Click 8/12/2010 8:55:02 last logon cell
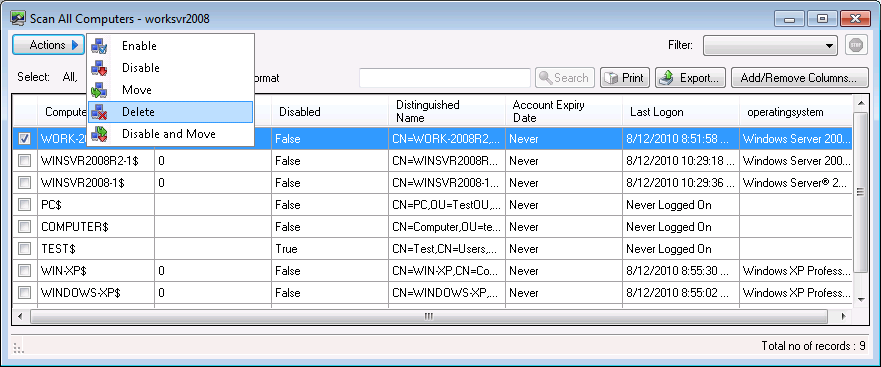The width and height of the screenshot is (881, 367). 681,293
